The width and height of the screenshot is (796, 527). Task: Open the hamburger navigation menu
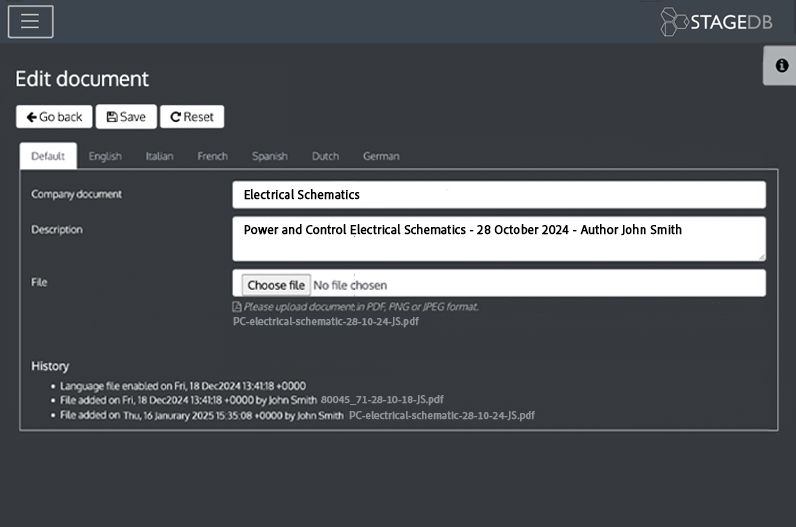[x=30, y=22]
